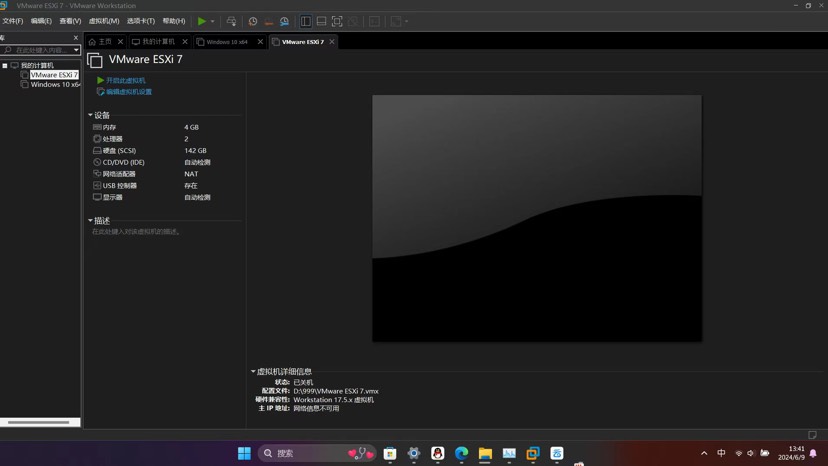Click the take snapshot toolbar icon
The width and height of the screenshot is (828, 466).
253,21
